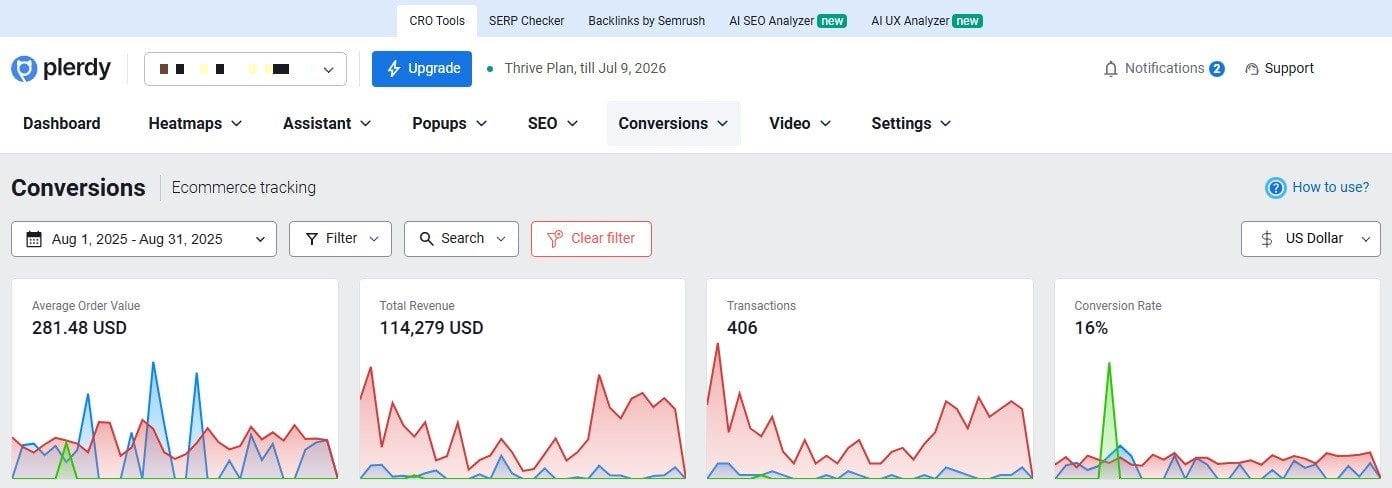Click the funnel icon in Filter button
The height and width of the screenshot is (488, 1392).
pyautogui.click(x=312, y=239)
